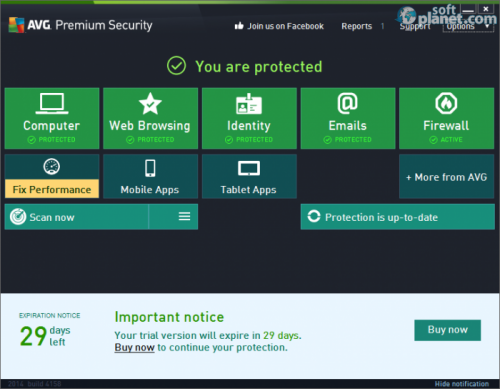Open the Identity badge icon tile
Viewport: 500px width, 389px height.
tap(249, 118)
